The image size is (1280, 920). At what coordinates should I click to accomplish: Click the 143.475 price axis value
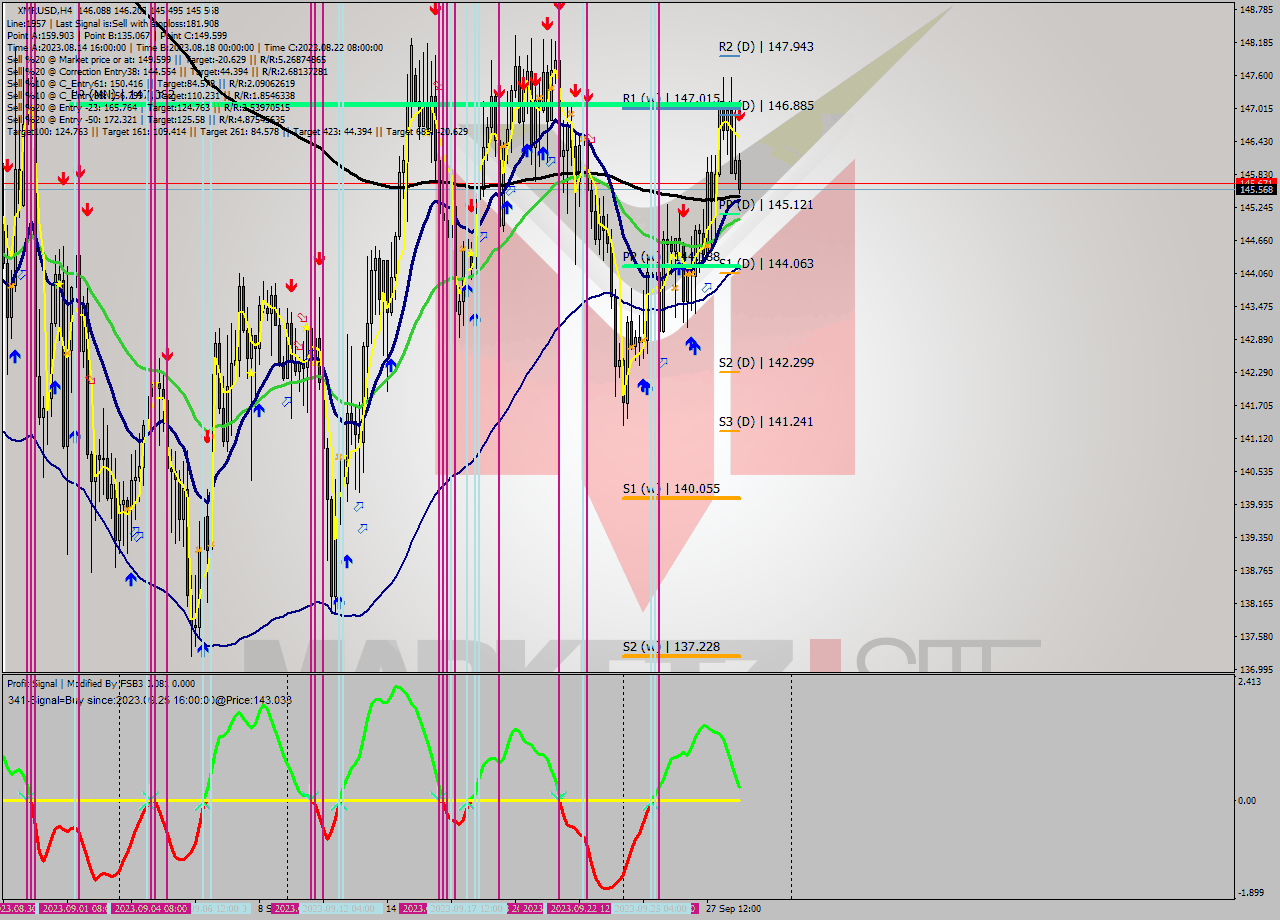click(1256, 306)
